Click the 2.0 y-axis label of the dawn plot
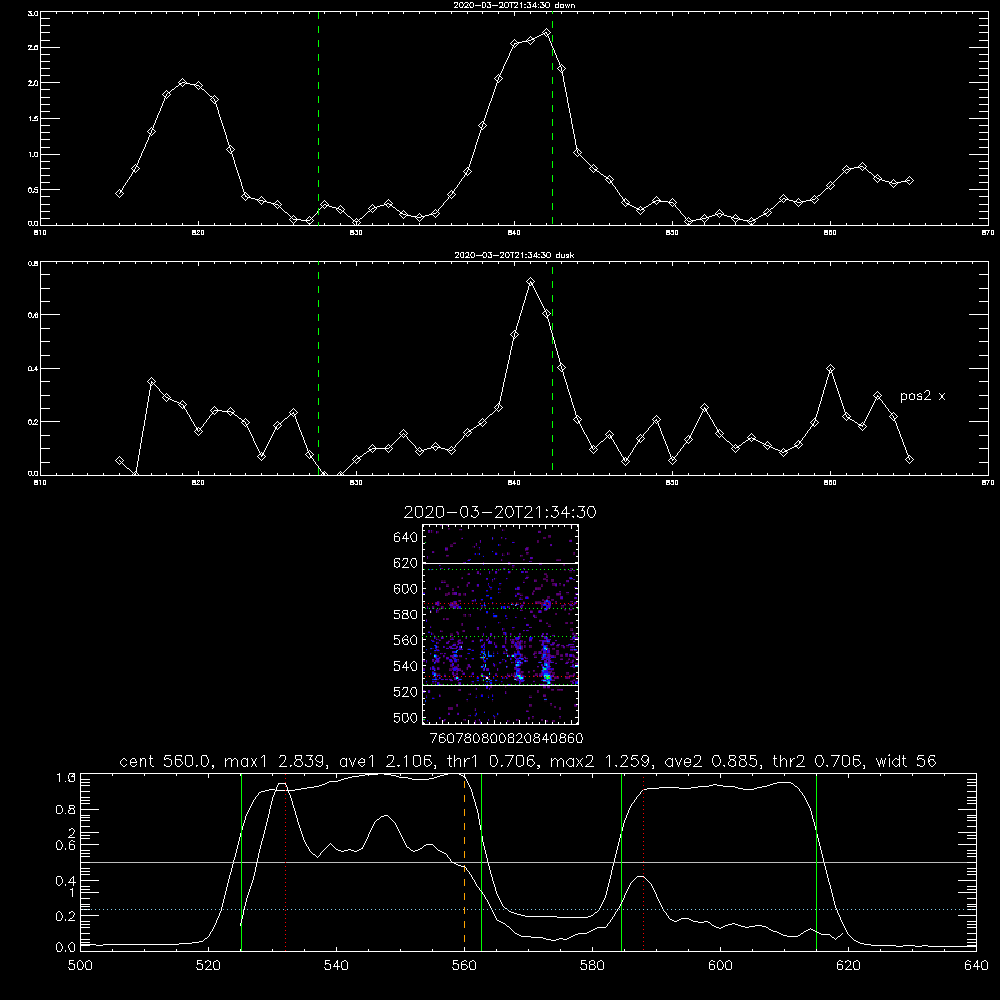The image size is (1000, 1000). [x=34, y=83]
